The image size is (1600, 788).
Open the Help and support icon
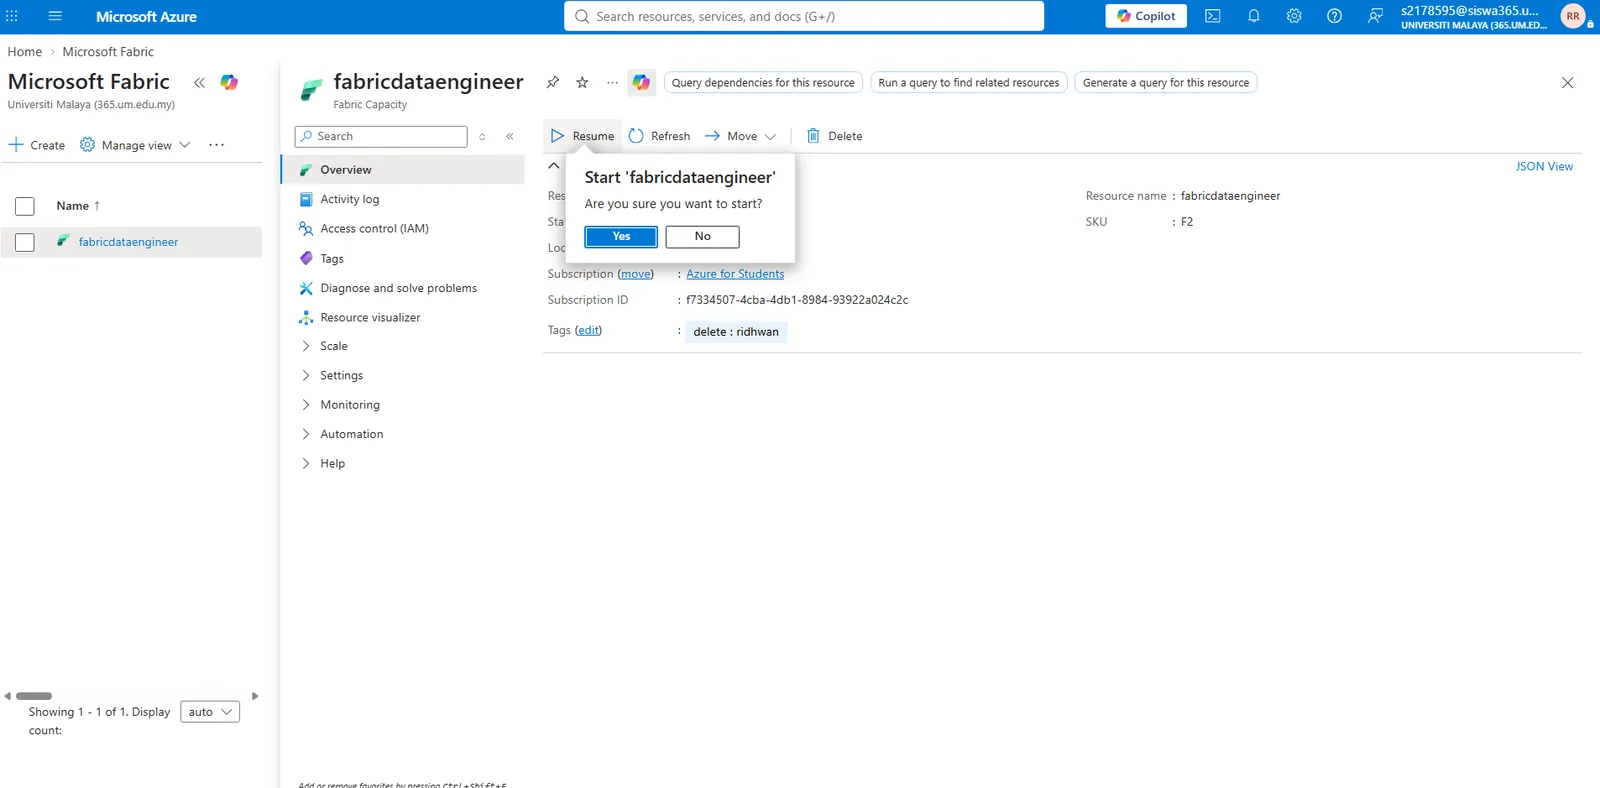pyautogui.click(x=1334, y=16)
